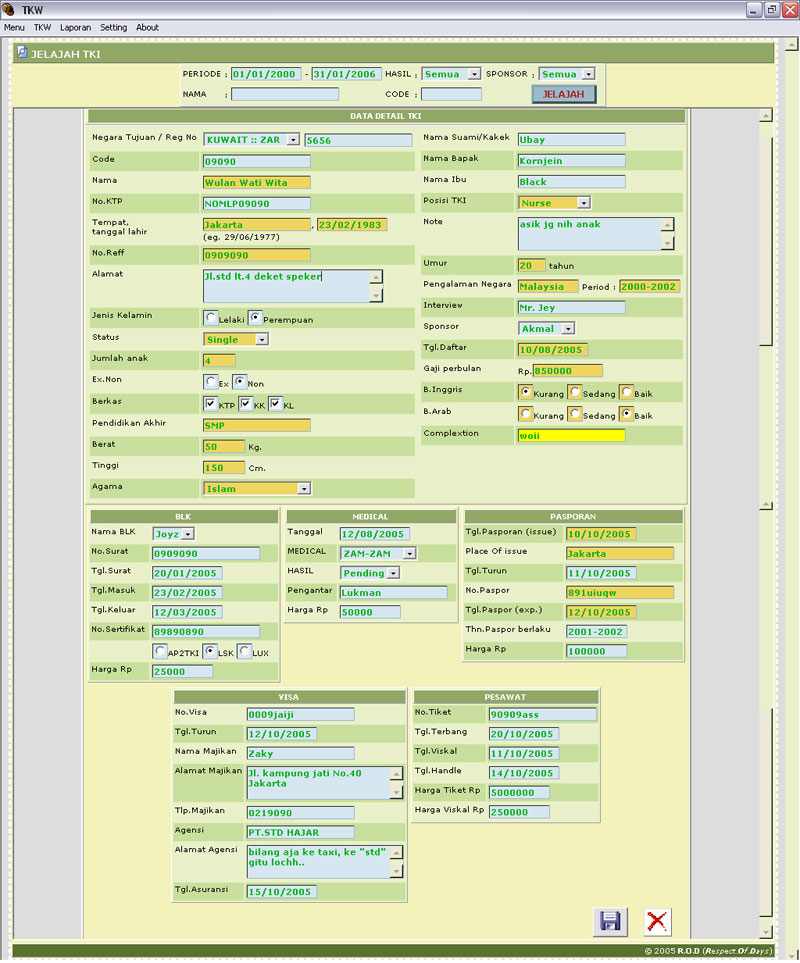The width and height of the screenshot is (800, 963).
Task: Select Sedang for B.Inggris
Action: (575, 393)
